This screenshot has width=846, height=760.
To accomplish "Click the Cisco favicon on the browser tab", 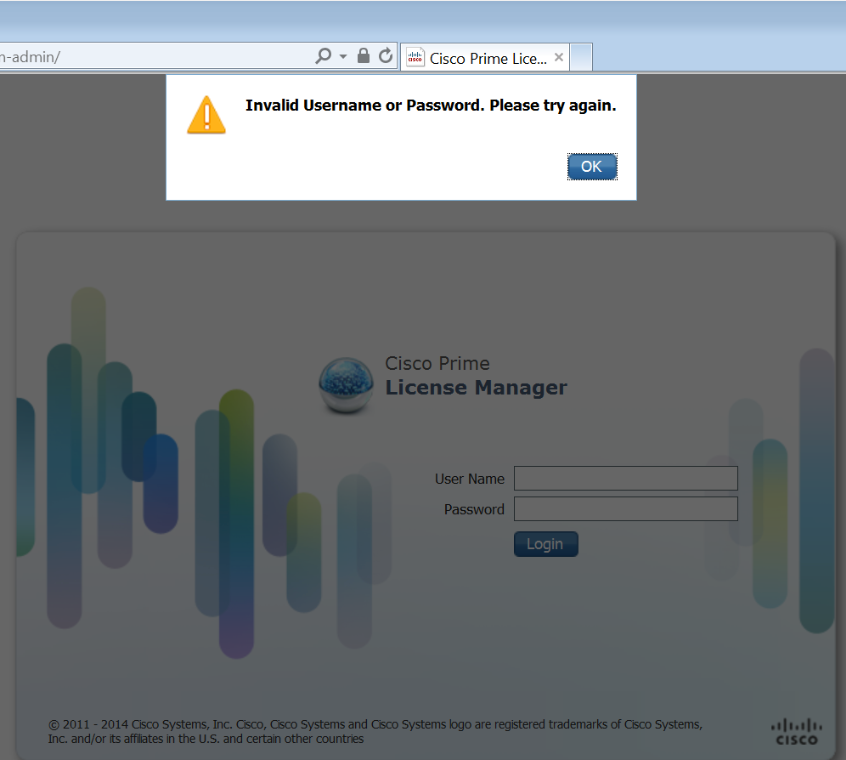I will 415,57.
